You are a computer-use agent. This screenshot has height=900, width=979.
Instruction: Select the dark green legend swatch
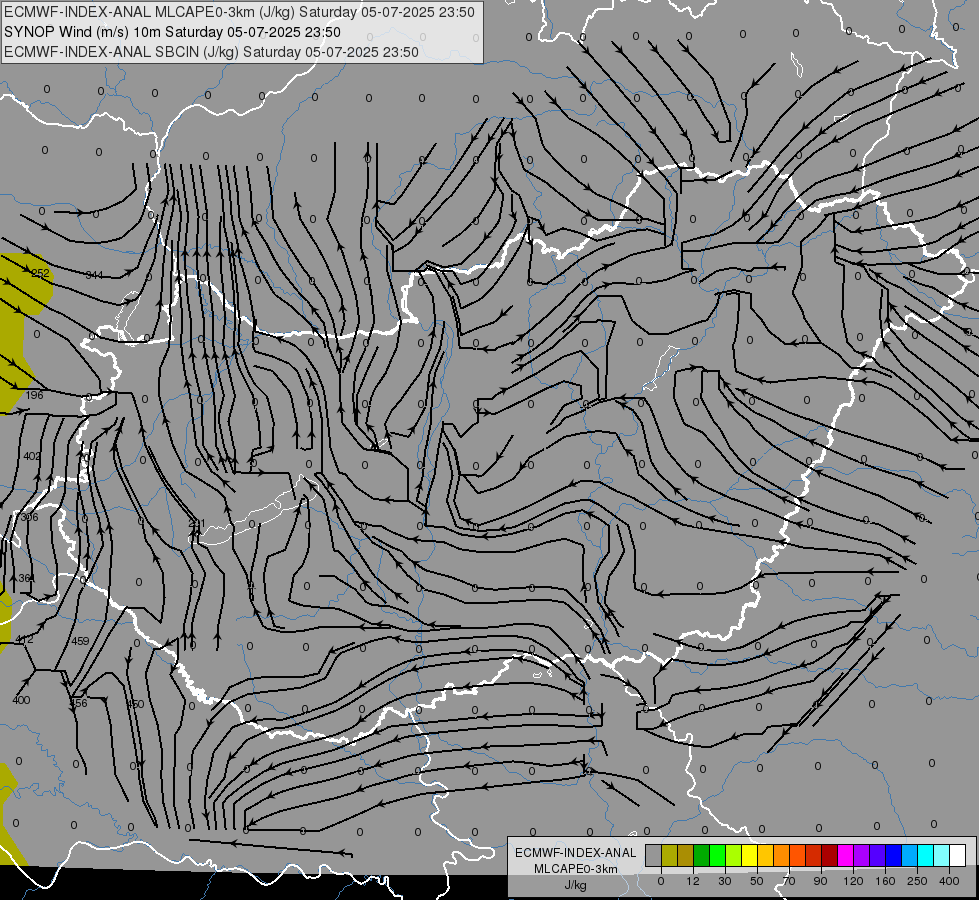[x=701, y=855]
